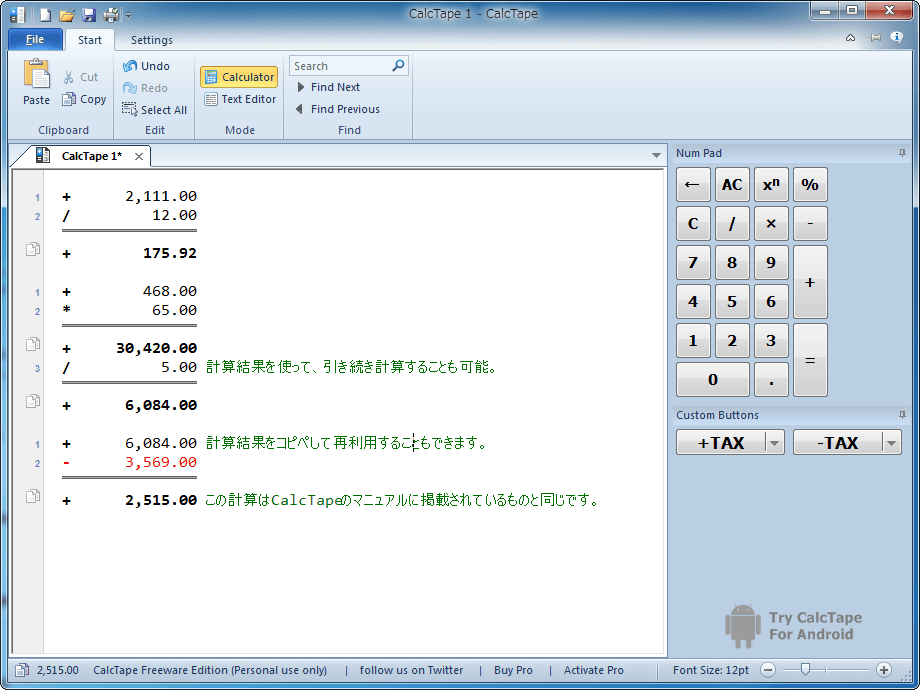Click the divide key on the Num Pad
The image size is (920, 690).
coord(732,224)
